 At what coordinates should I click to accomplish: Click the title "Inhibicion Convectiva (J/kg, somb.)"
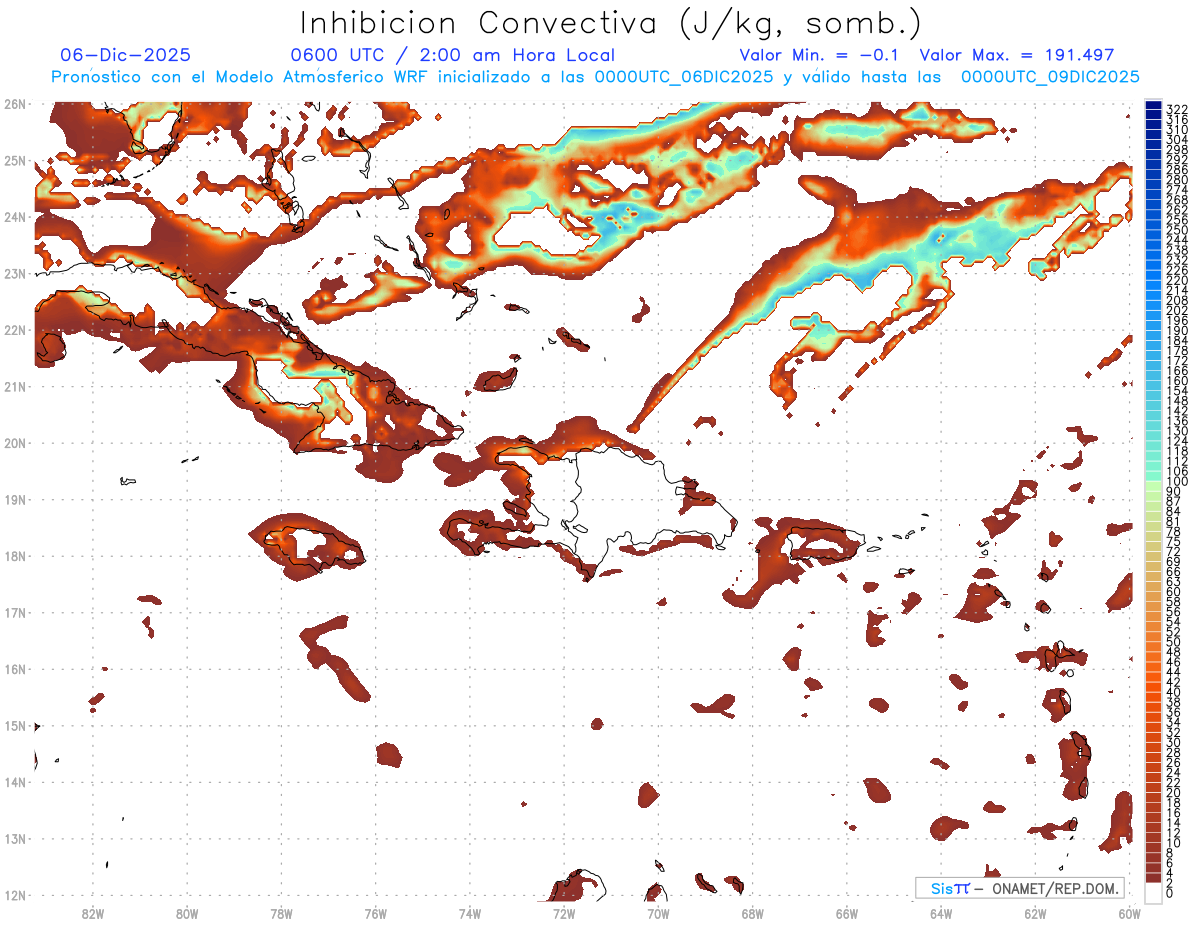tap(611, 23)
